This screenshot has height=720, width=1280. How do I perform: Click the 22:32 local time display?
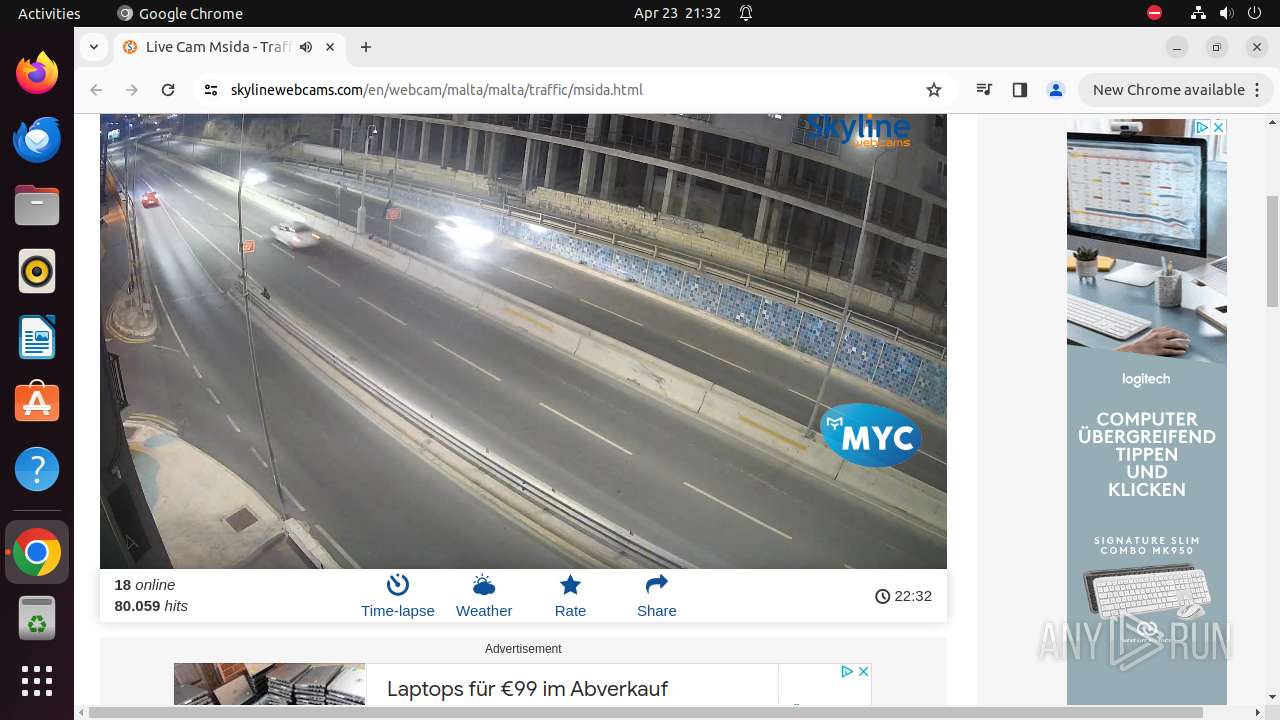click(x=903, y=596)
